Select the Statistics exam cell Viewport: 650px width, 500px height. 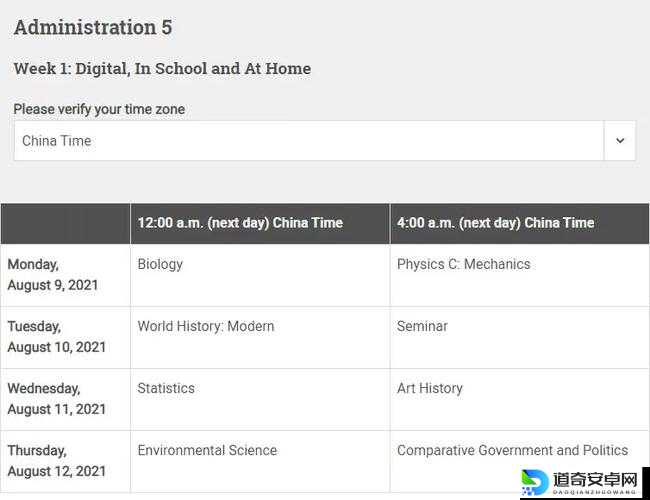click(166, 388)
